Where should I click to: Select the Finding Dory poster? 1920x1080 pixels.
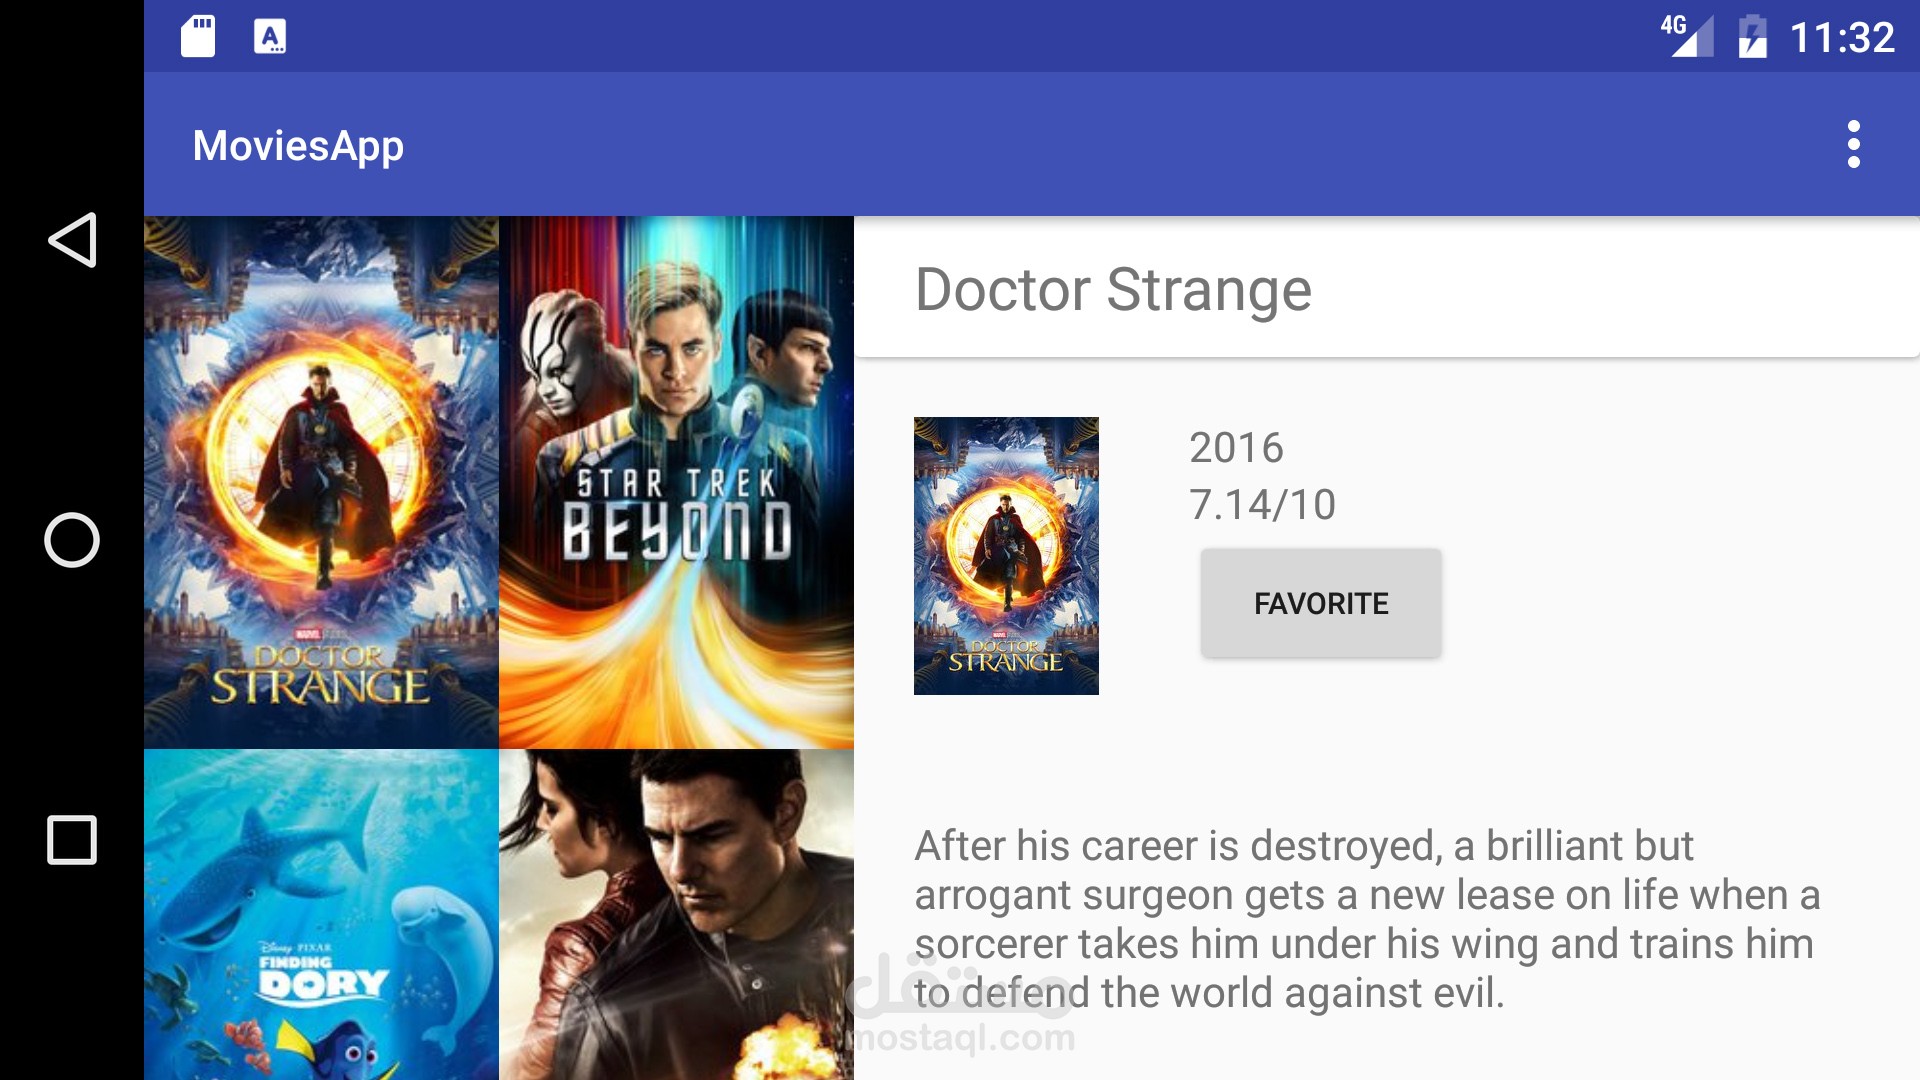[321, 914]
